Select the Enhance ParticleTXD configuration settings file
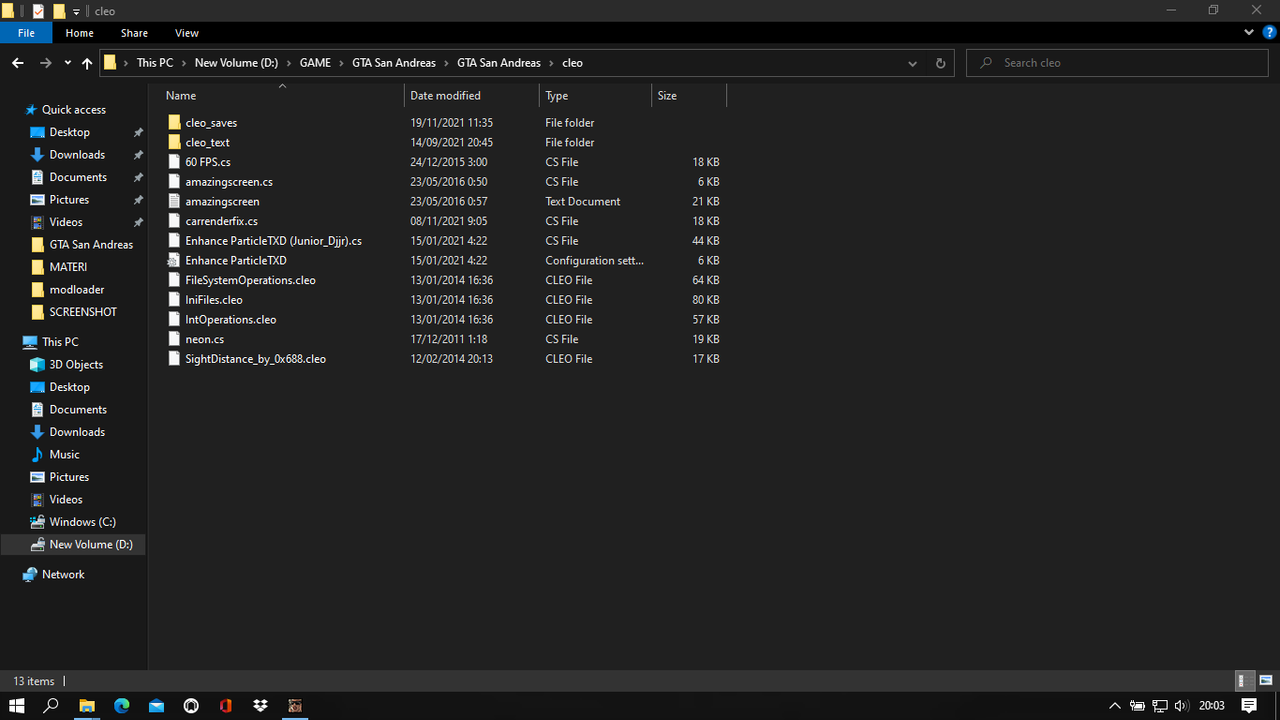The width and height of the screenshot is (1280, 720). click(236, 261)
